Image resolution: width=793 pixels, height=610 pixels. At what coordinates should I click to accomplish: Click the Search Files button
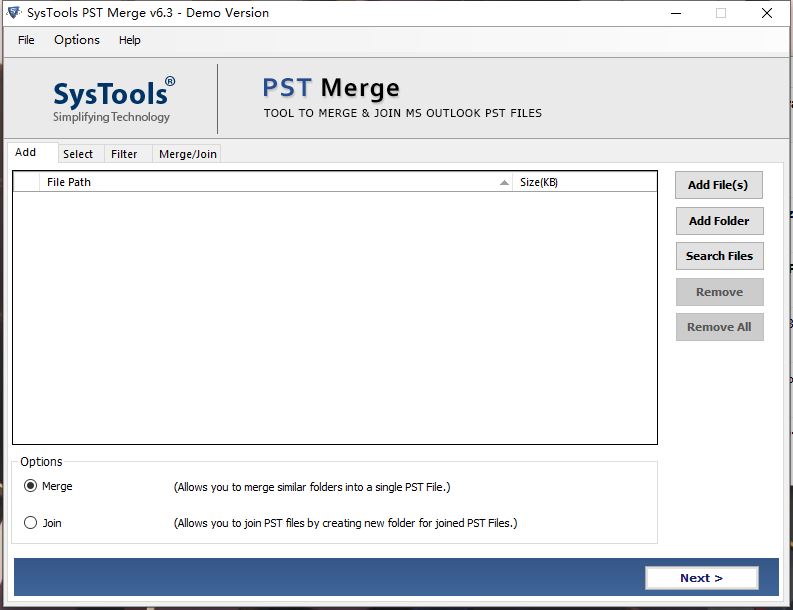click(x=720, y=256)
